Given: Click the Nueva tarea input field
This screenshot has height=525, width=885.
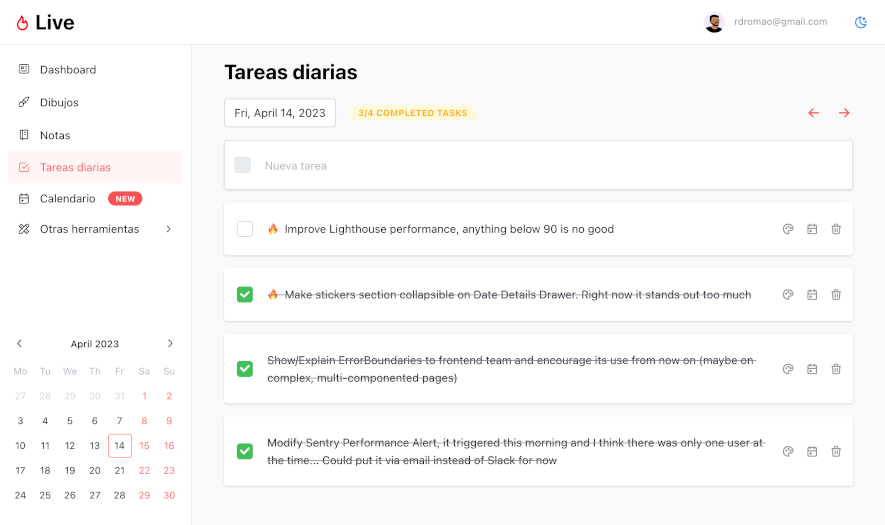Looking at the screenshot, I should [x=538, y=165].
